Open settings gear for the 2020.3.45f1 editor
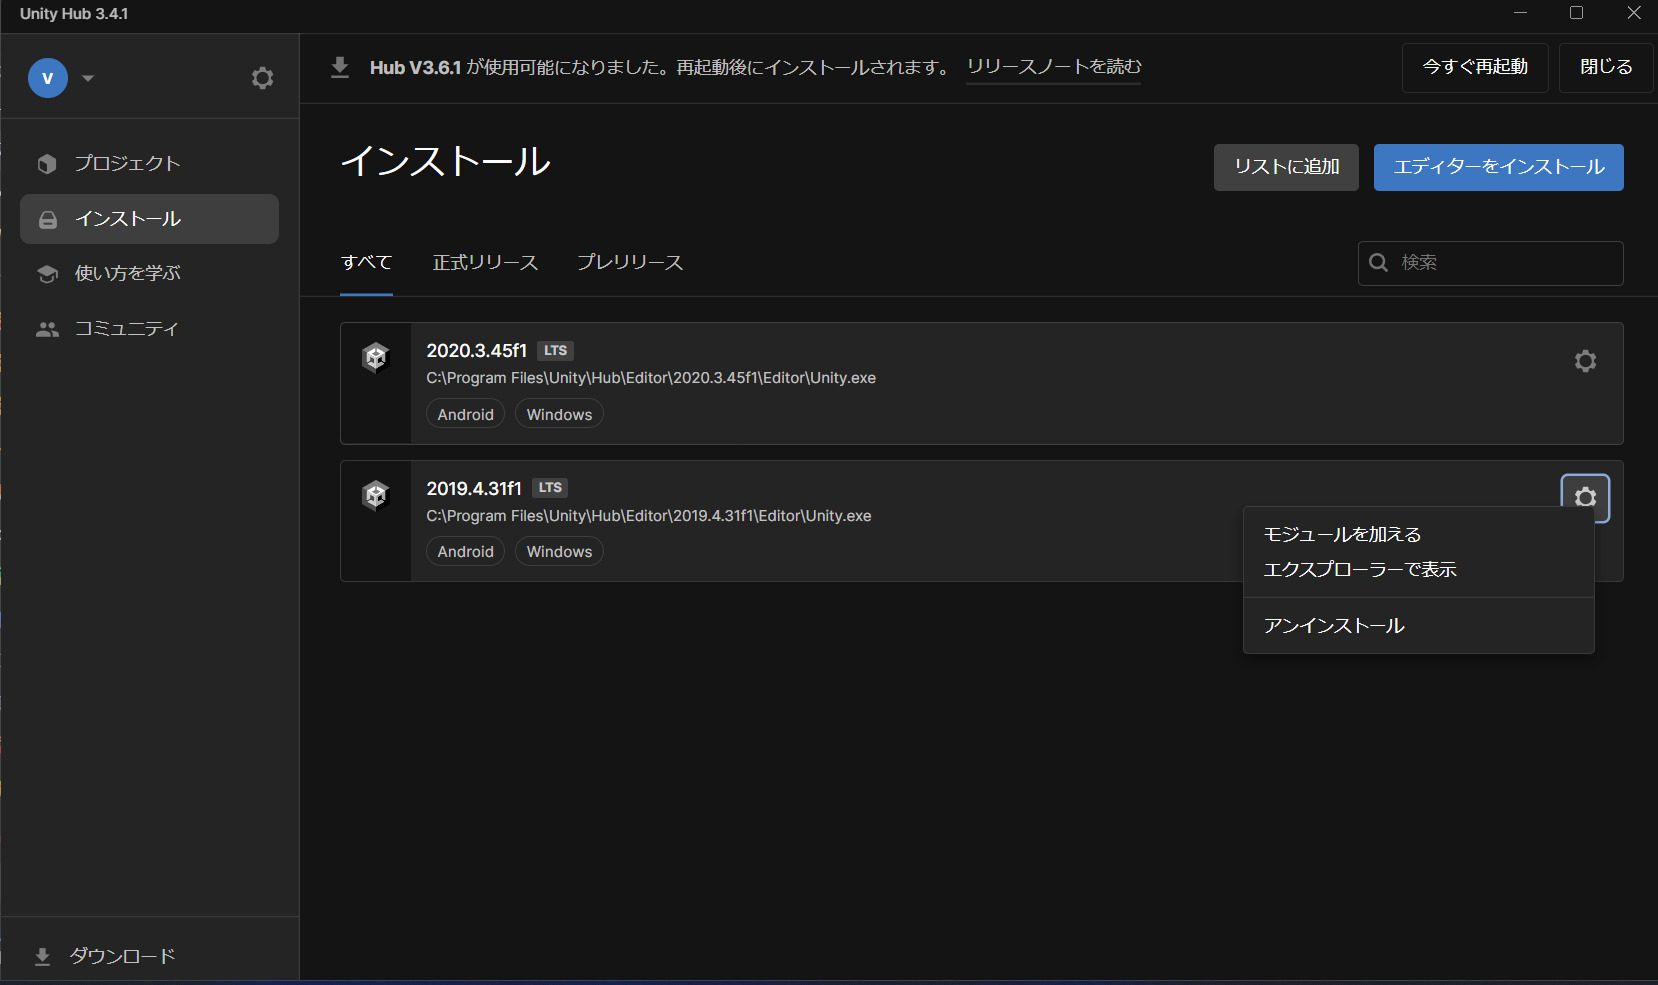 [x=1585, y=361]
